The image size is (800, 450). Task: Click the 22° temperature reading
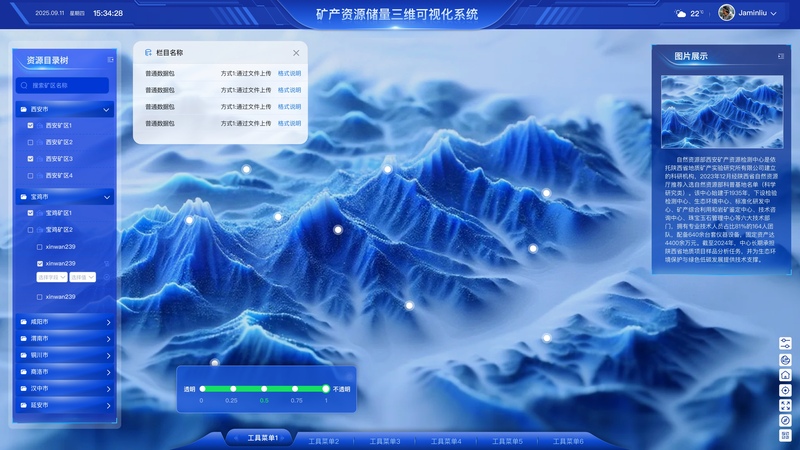696,14
